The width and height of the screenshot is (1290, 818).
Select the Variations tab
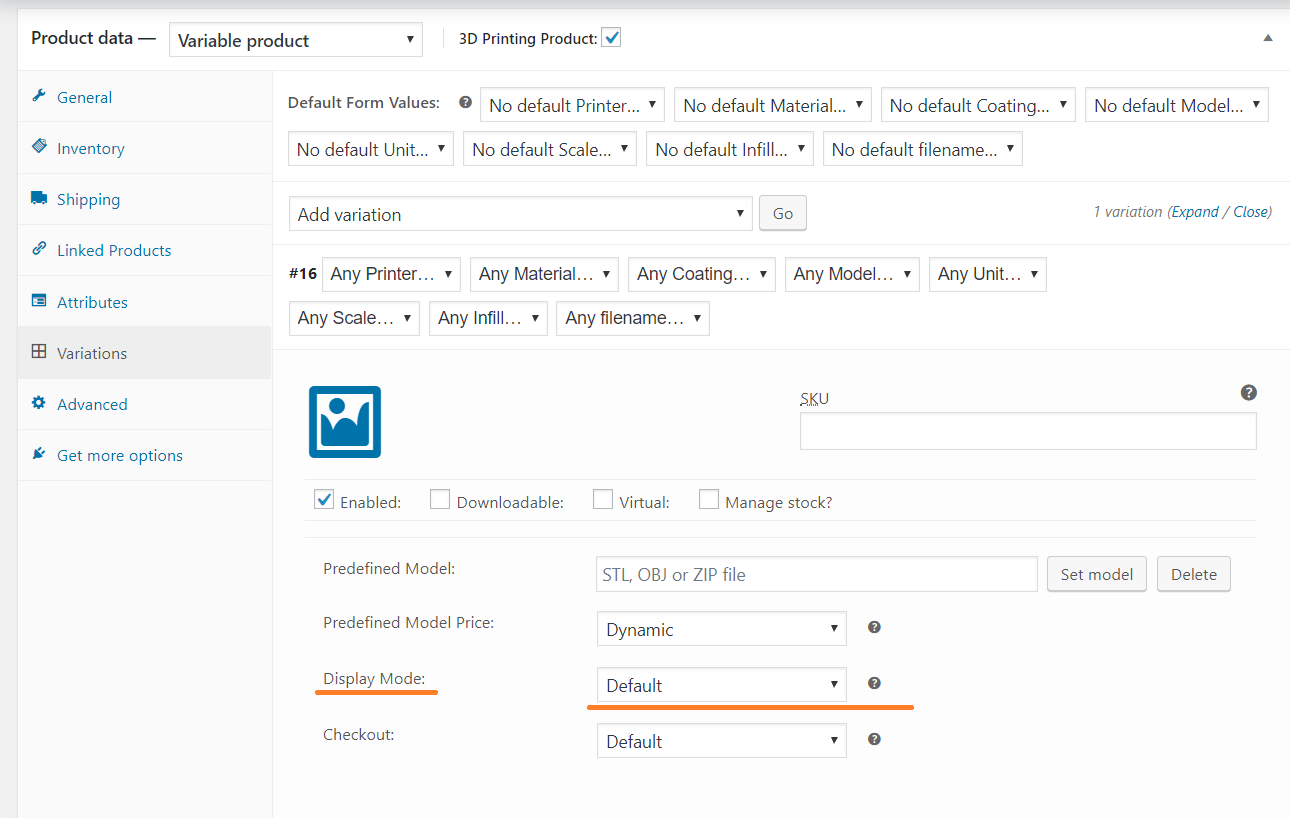pos(145,353)
